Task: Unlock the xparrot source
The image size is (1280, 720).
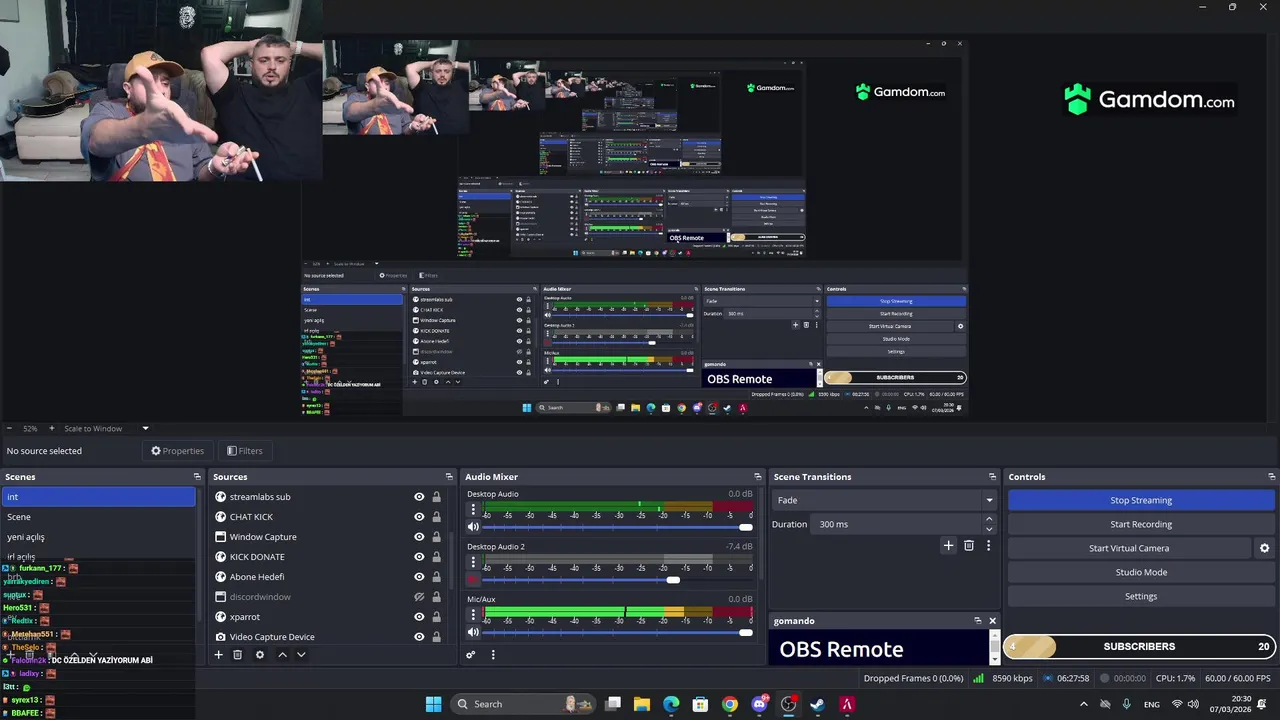Action: (436, 617)
